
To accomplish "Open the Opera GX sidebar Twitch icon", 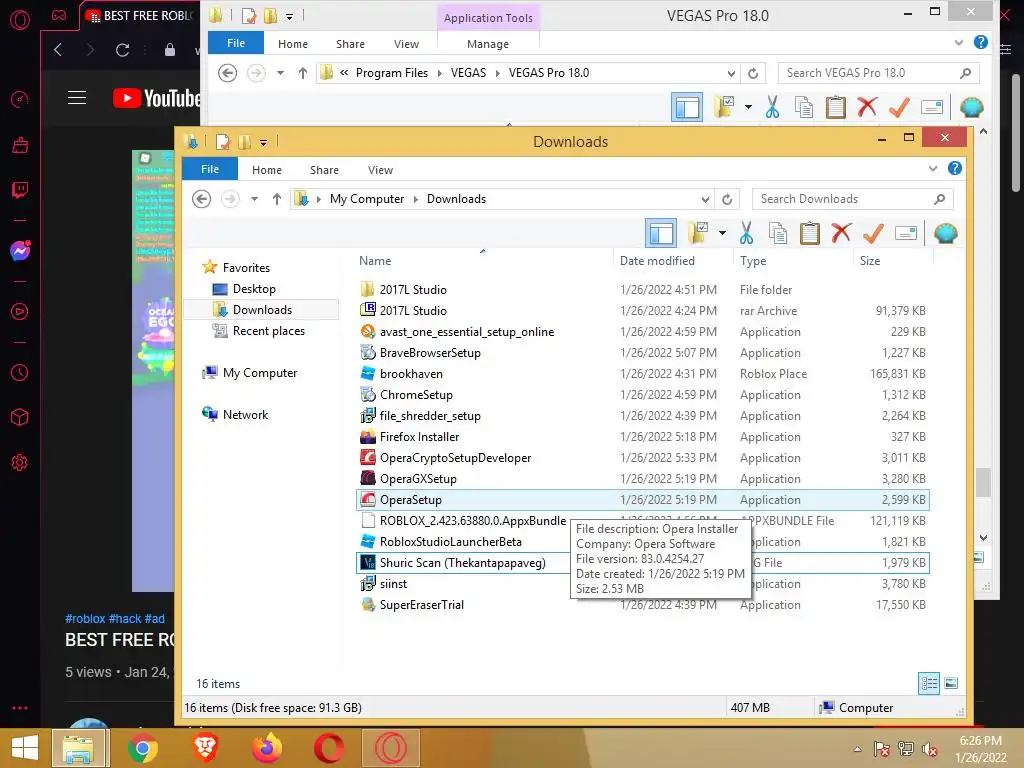I will [x=20, y=190].
